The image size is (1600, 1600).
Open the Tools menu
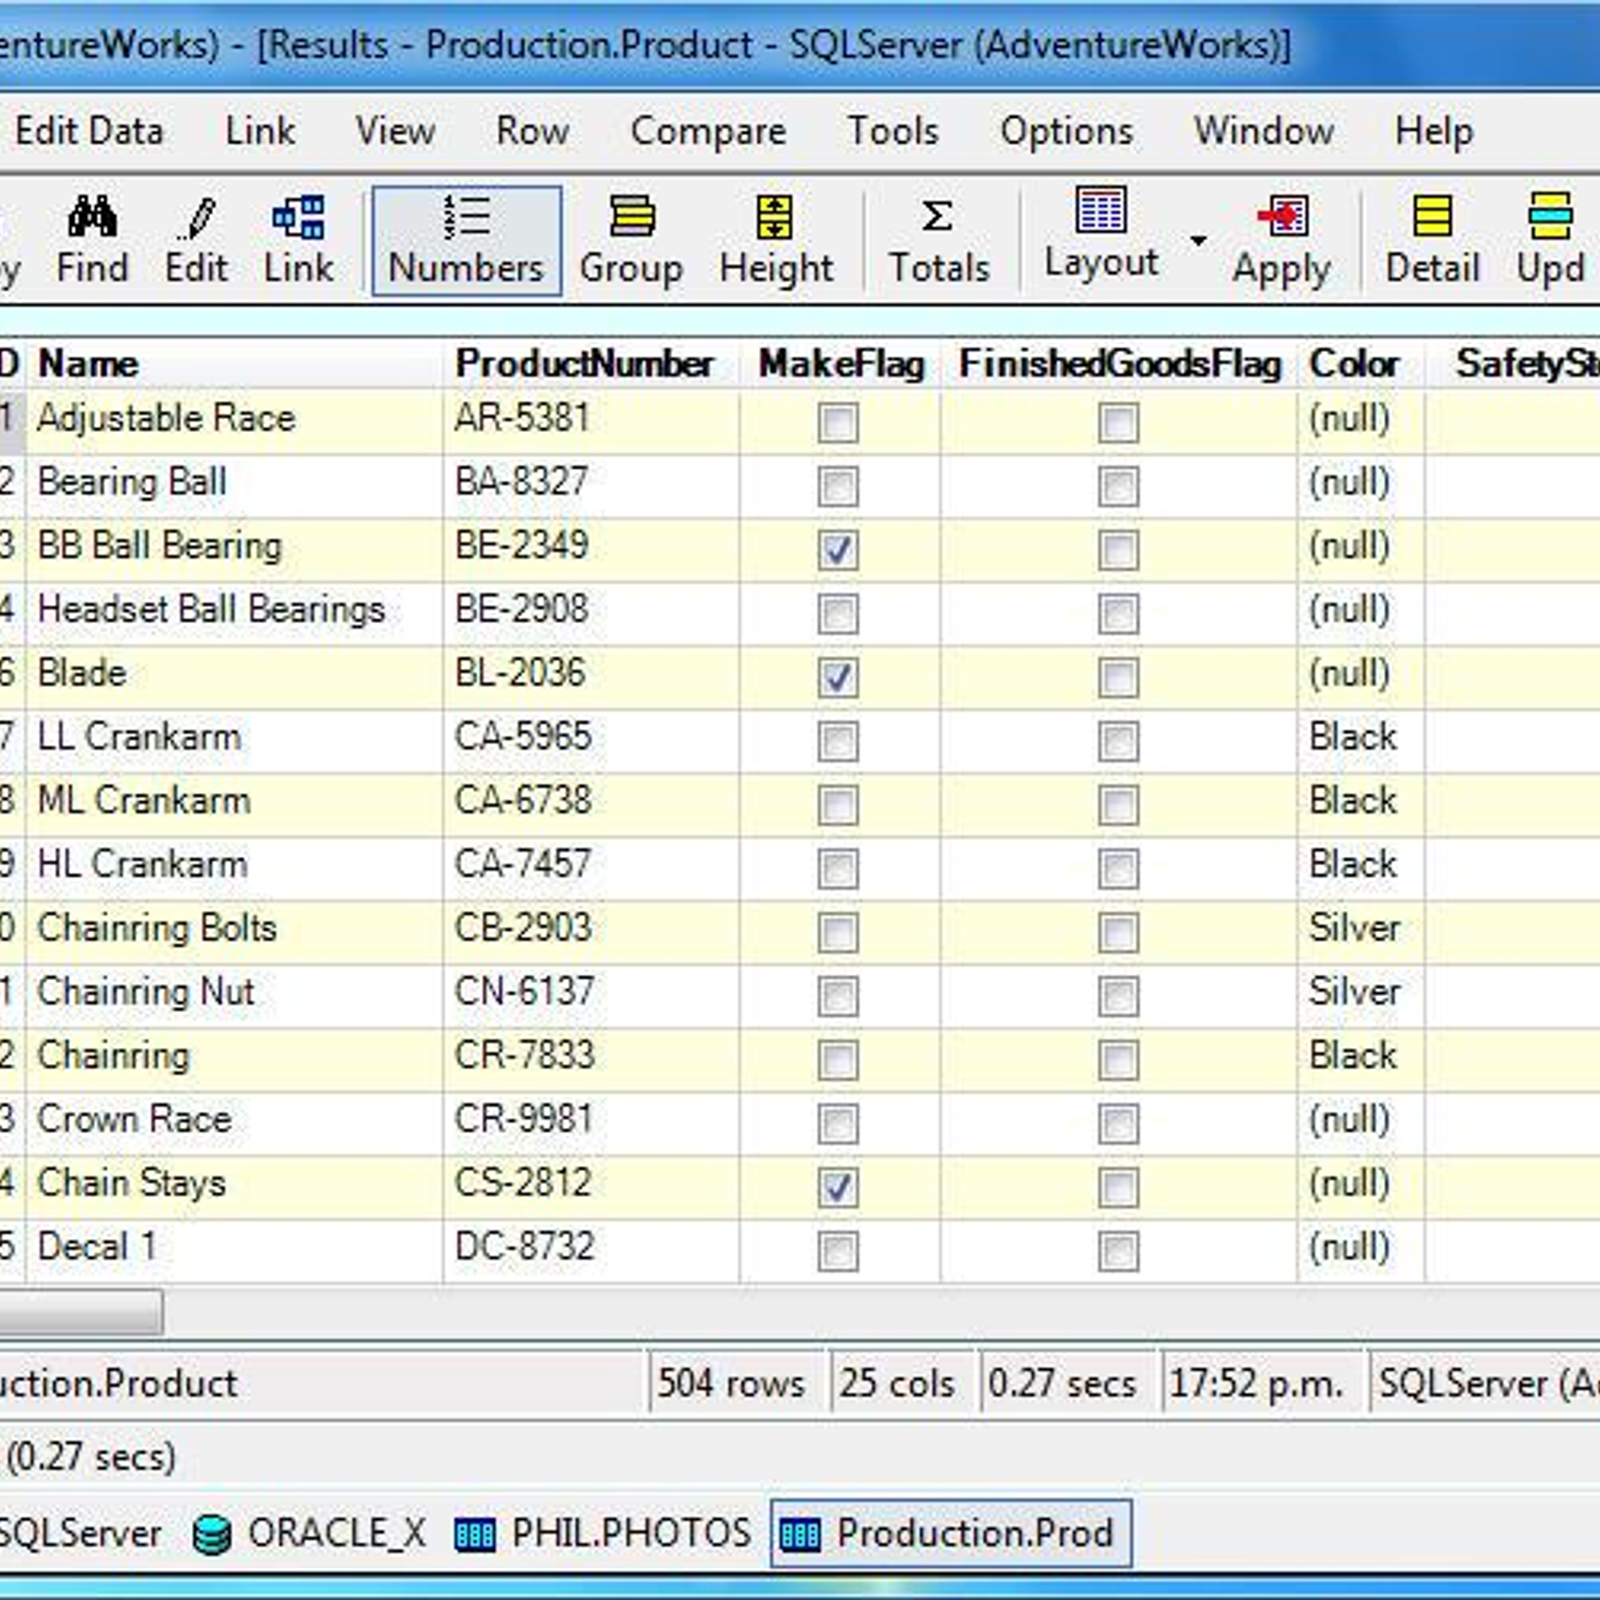tap(893, 131)
